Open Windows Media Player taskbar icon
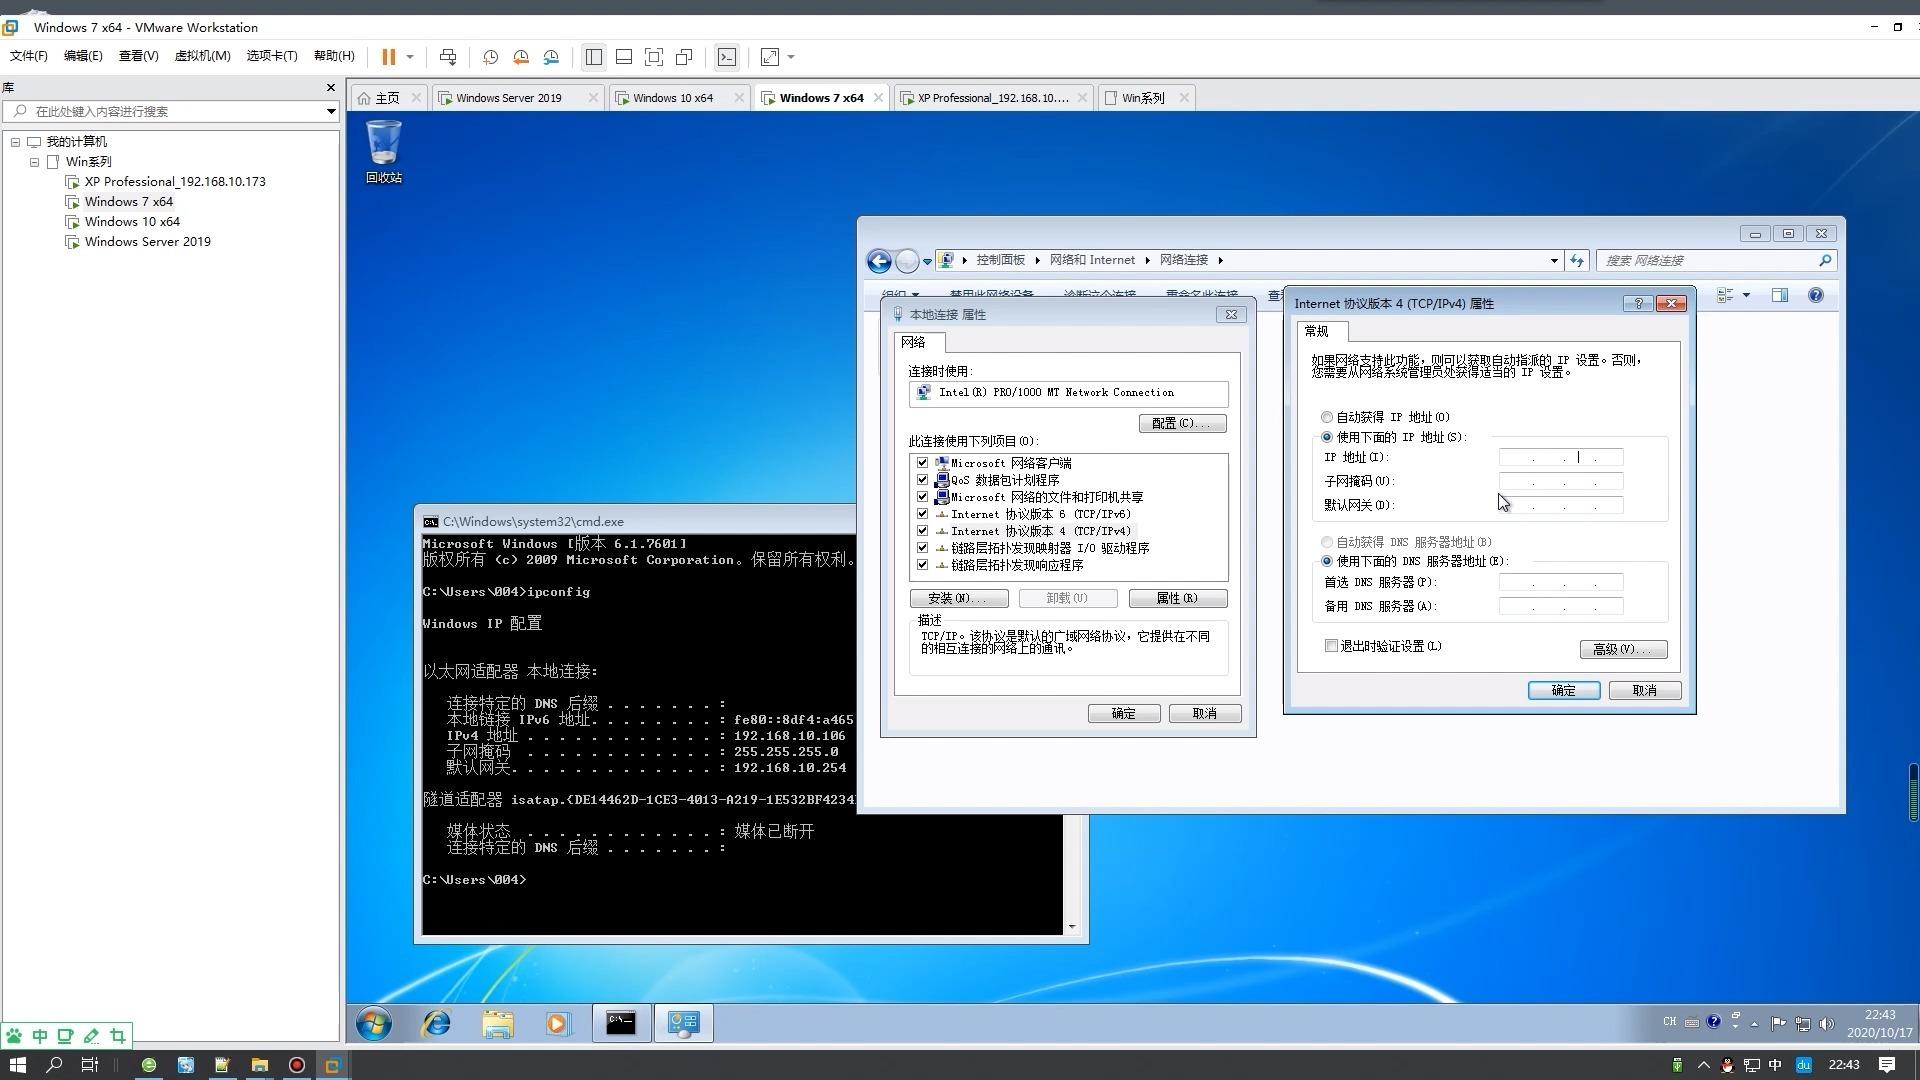 click(x=558, y=1023)
